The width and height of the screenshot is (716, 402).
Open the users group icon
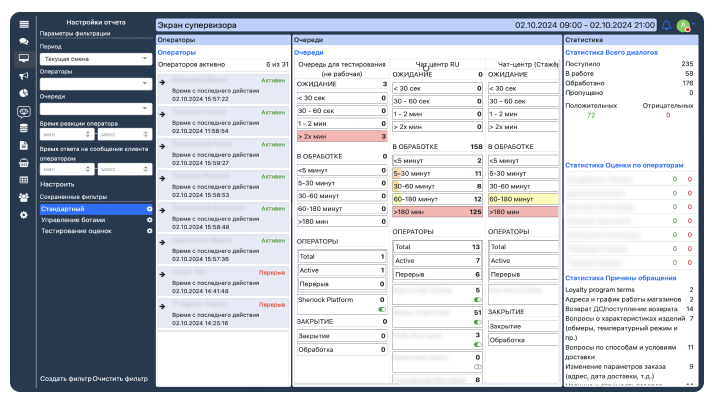pos(24,197)
